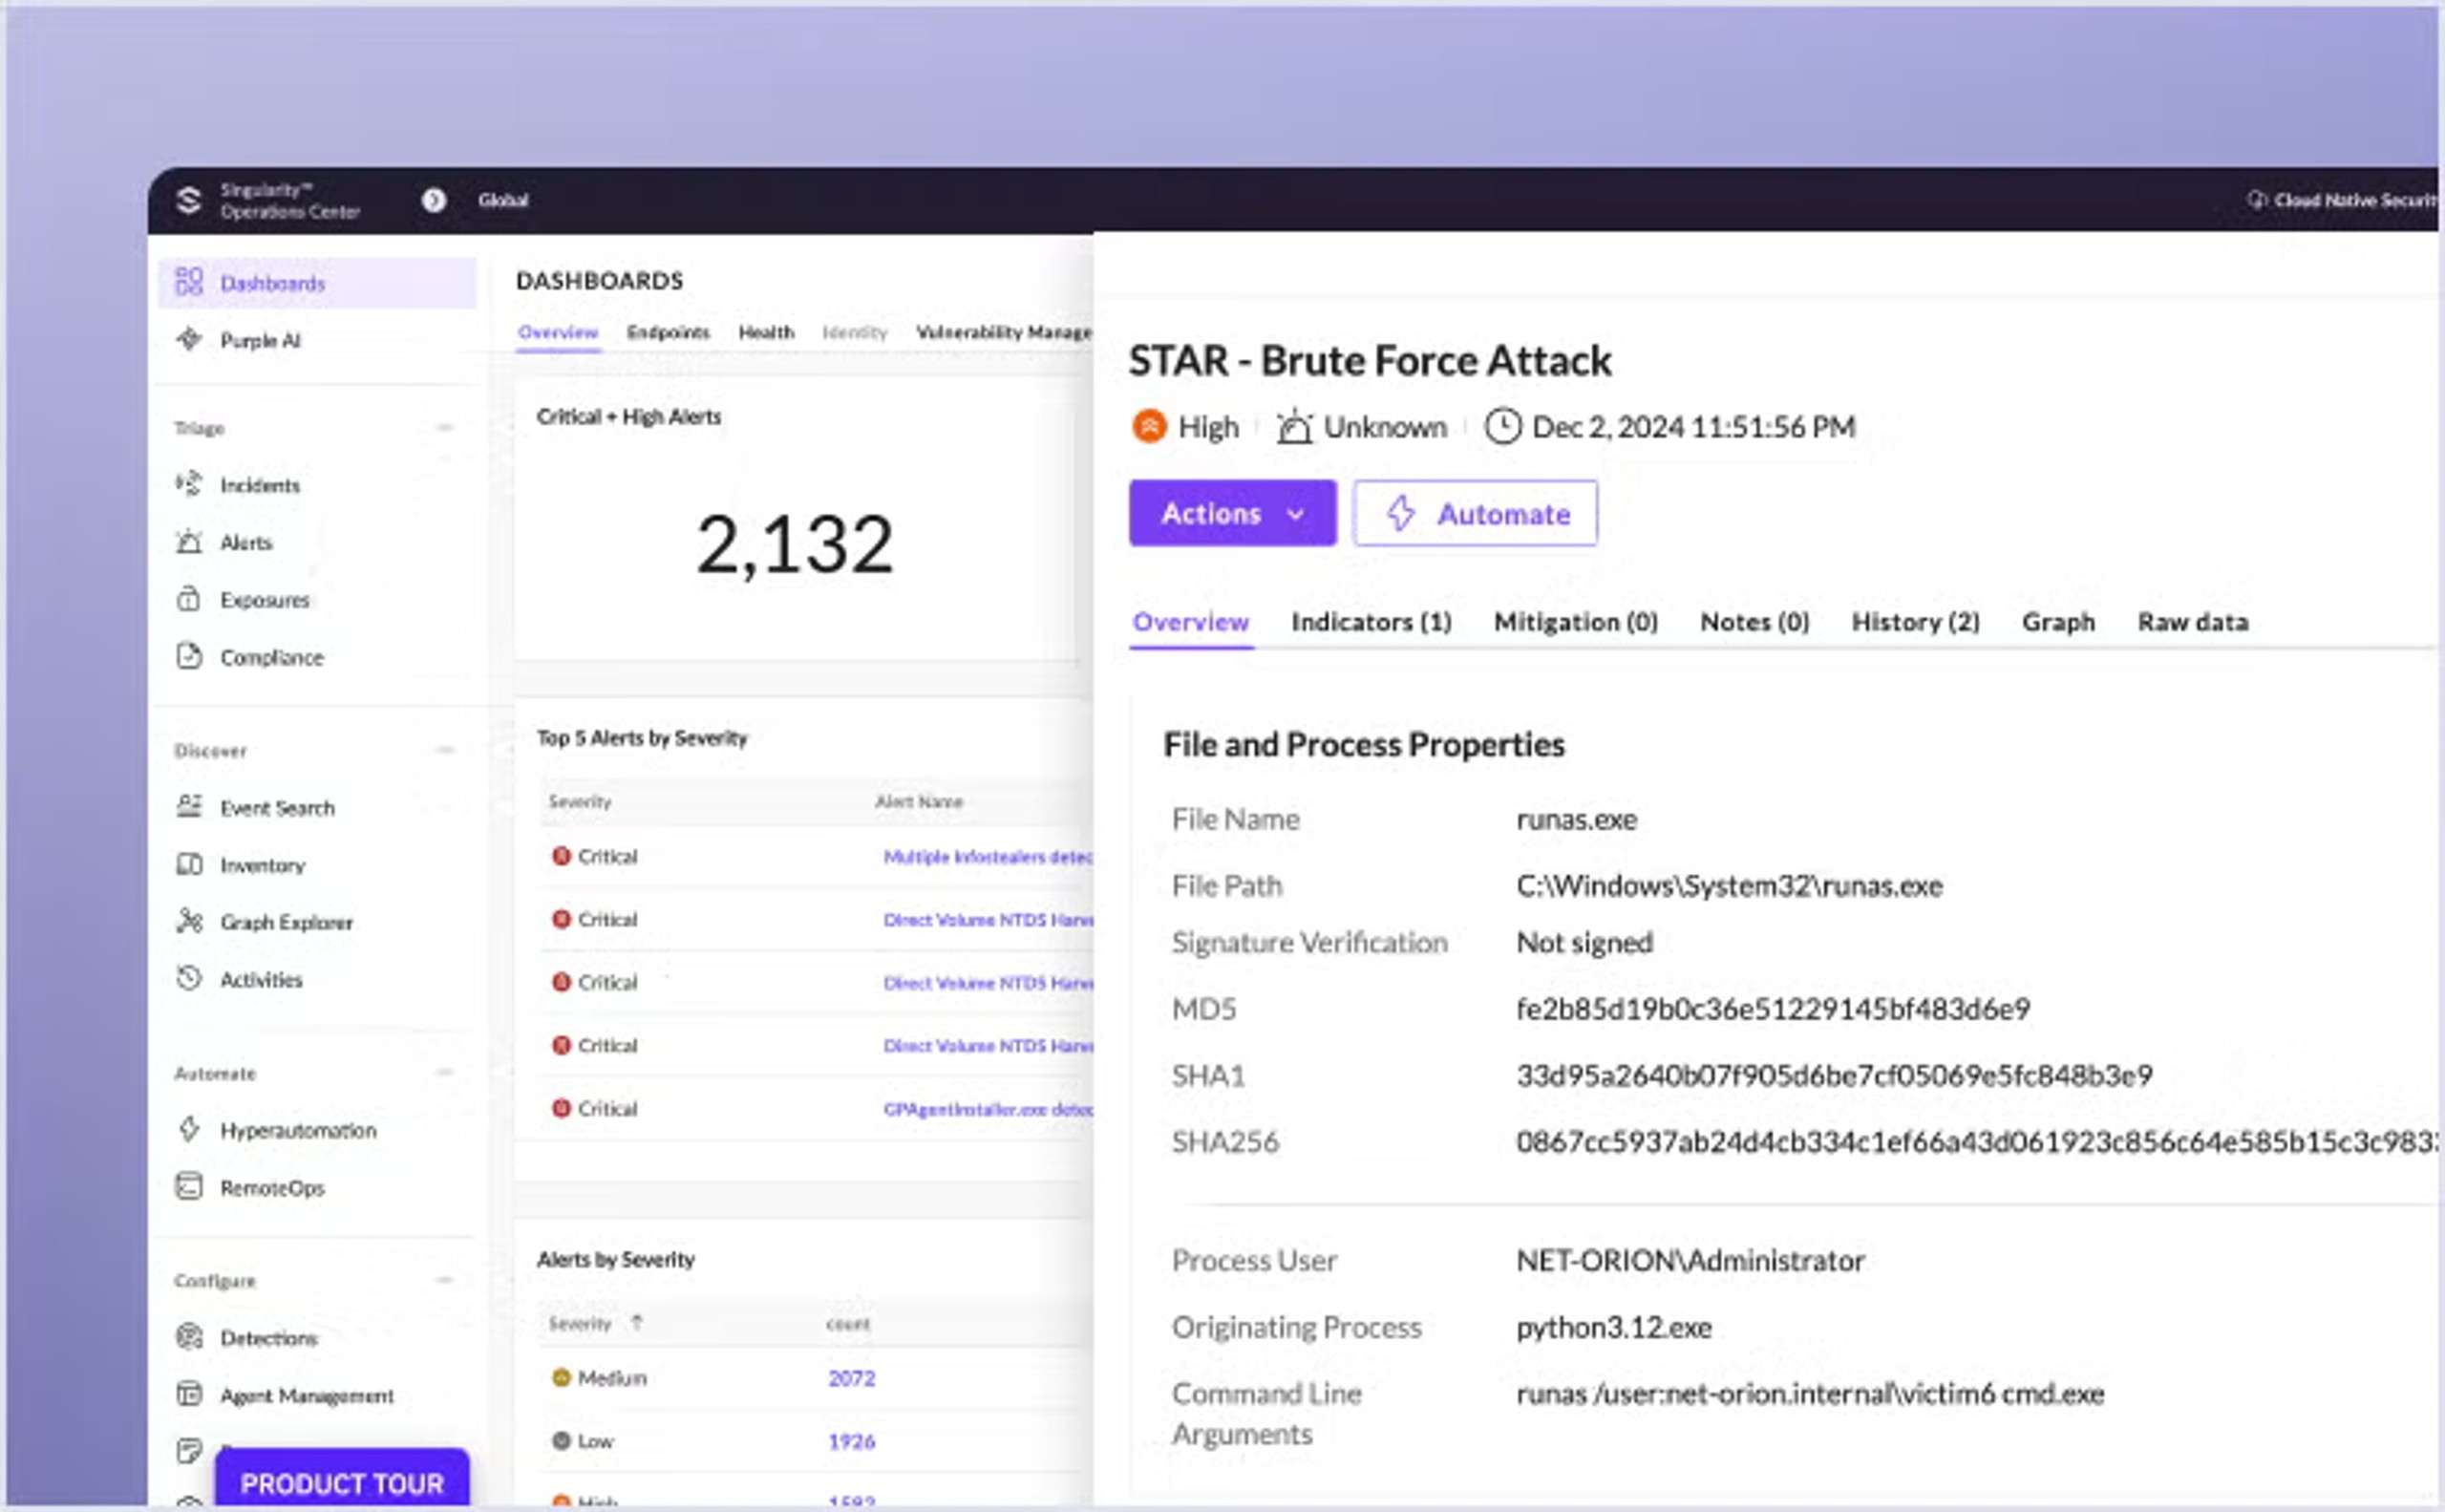Sort by the Severity column arrow
The height and width of the screenshot is (1512, 2445).
click(x=637, y=1322)
